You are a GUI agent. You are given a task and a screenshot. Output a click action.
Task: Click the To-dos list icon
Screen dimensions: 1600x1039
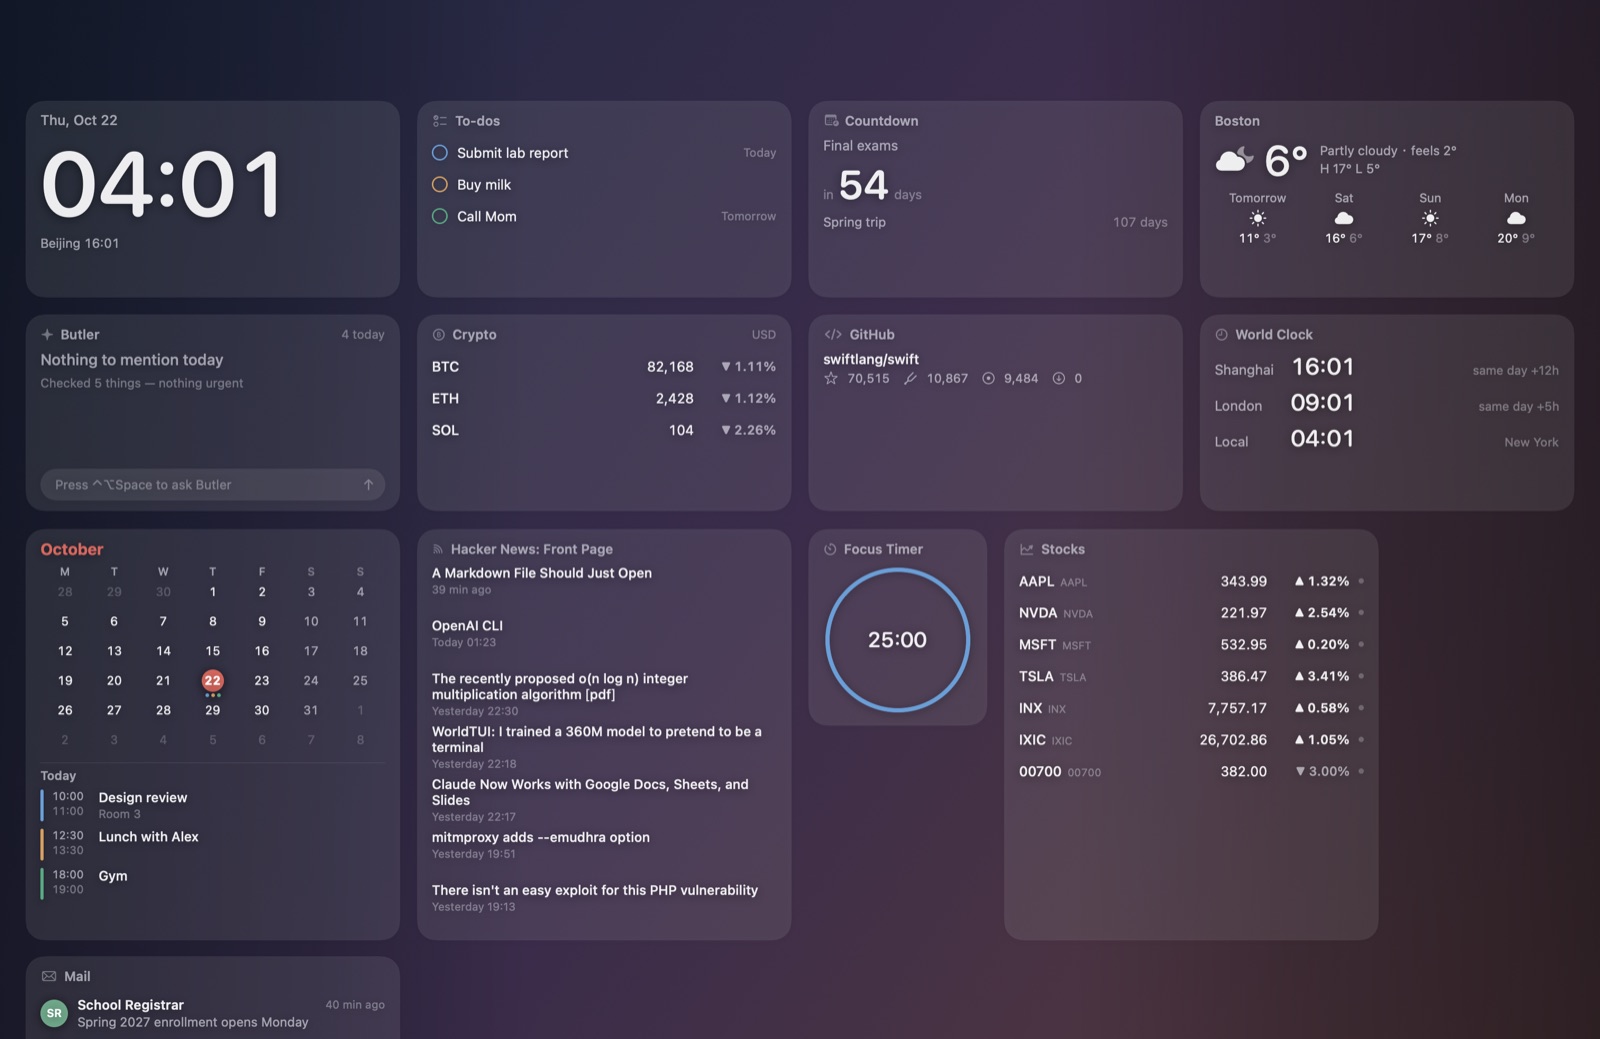(440, 121)
